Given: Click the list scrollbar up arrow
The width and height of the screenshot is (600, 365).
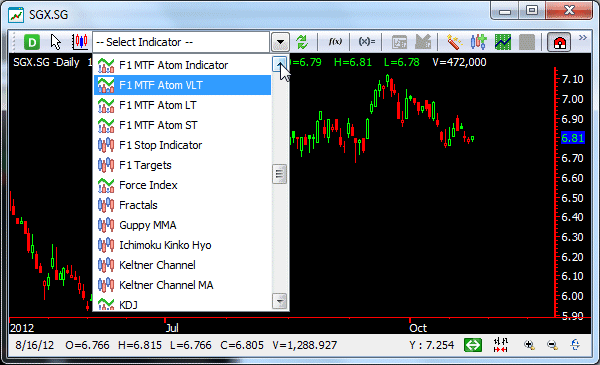Looking at the screenshot, I should [280, 64].
